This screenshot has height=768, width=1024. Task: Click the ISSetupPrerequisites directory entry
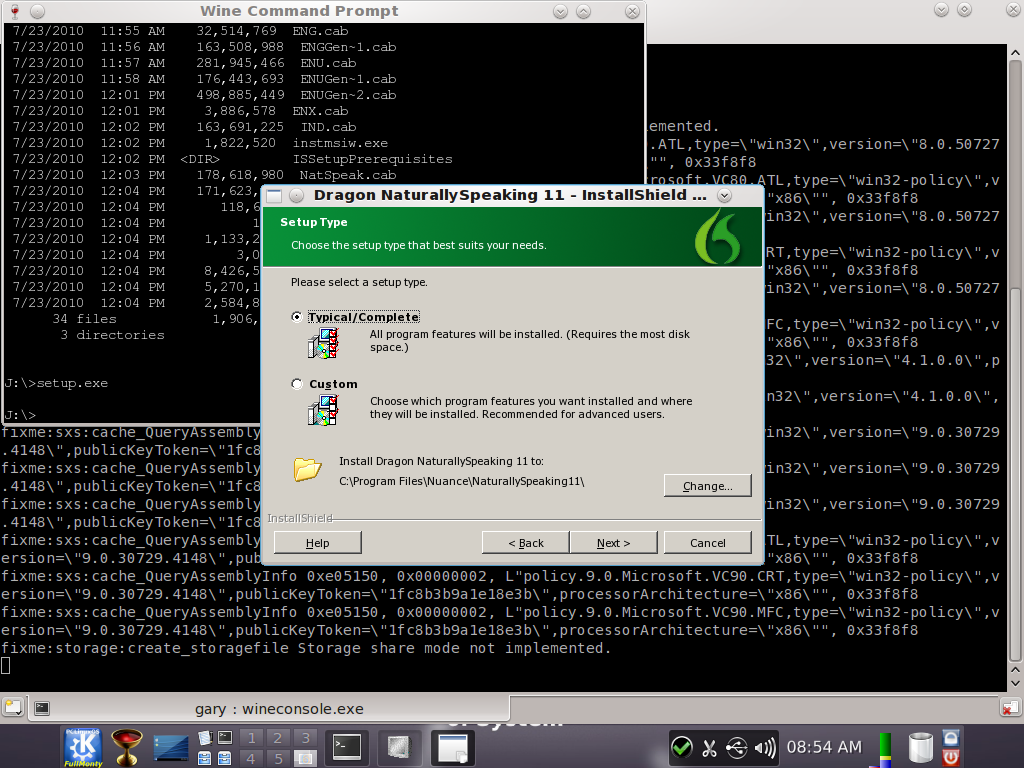(x=372, y=159)
